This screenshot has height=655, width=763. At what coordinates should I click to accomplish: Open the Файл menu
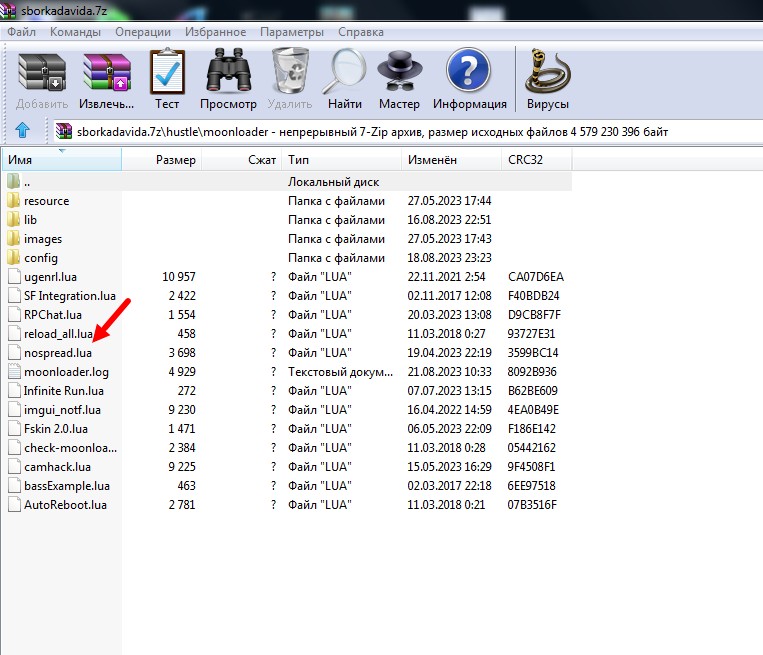click(x=21, y=32)
